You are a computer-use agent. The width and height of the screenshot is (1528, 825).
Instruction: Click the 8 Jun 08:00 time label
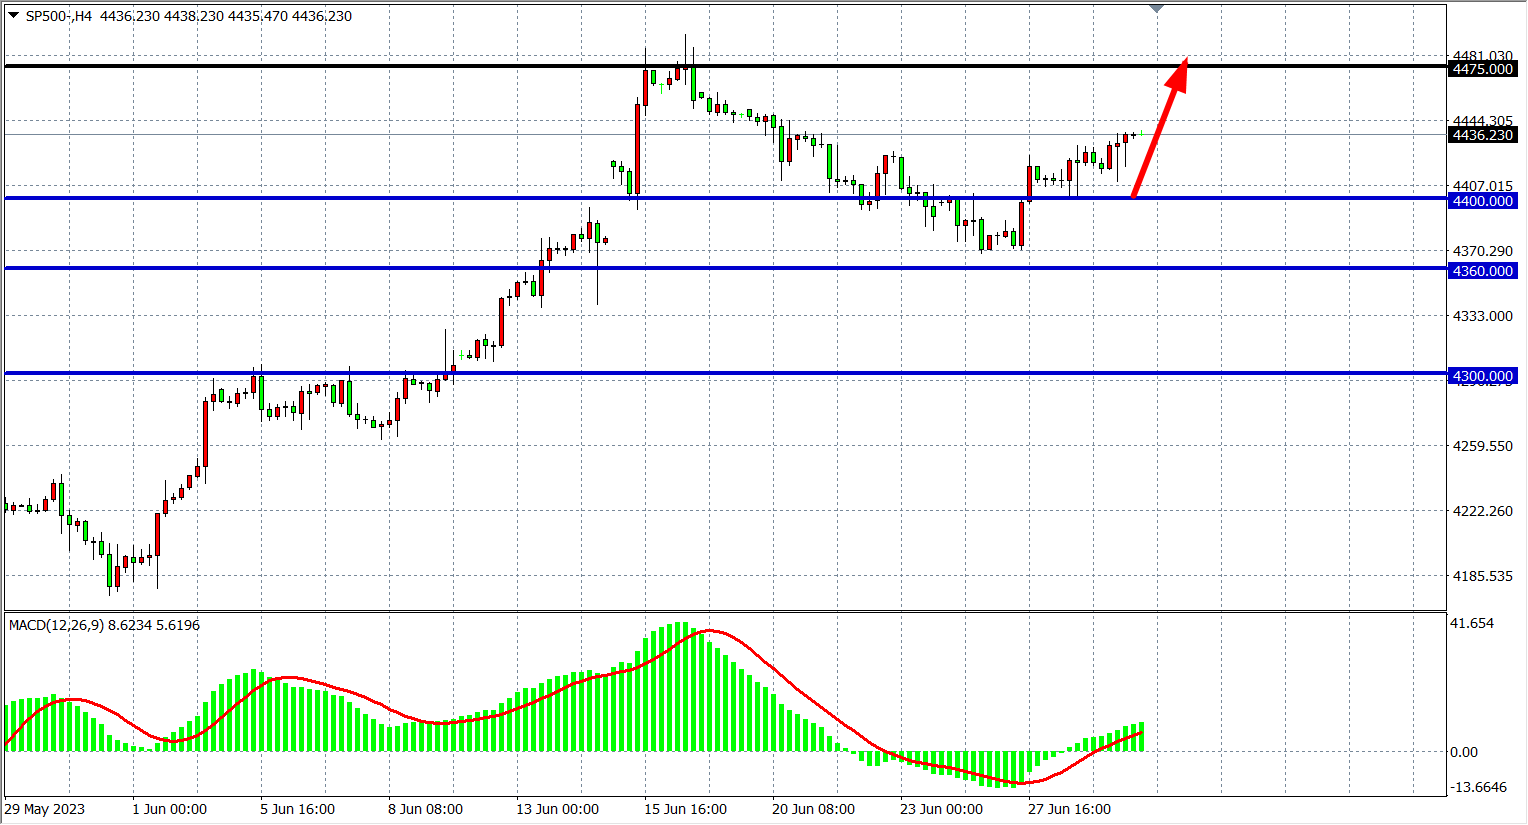[x=425, y=809]
